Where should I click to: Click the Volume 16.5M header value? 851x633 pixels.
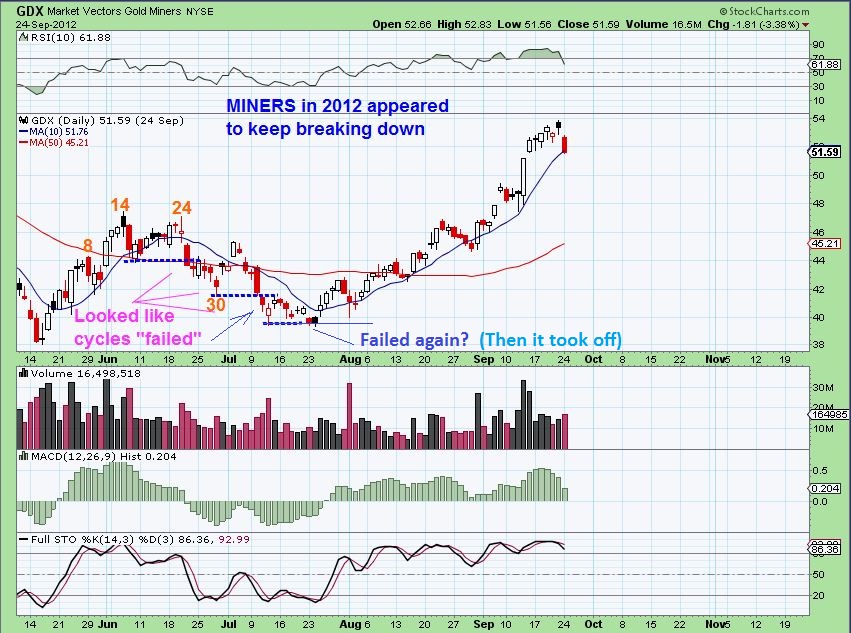coord(663,24)
